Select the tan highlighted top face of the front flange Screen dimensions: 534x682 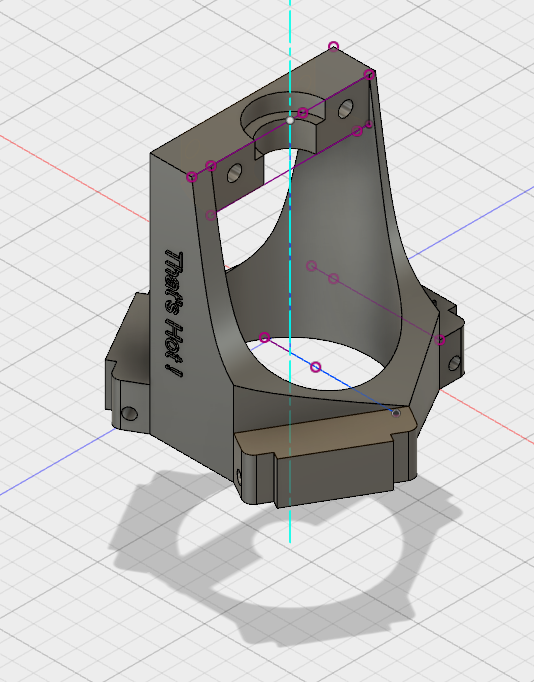[325, 431]
